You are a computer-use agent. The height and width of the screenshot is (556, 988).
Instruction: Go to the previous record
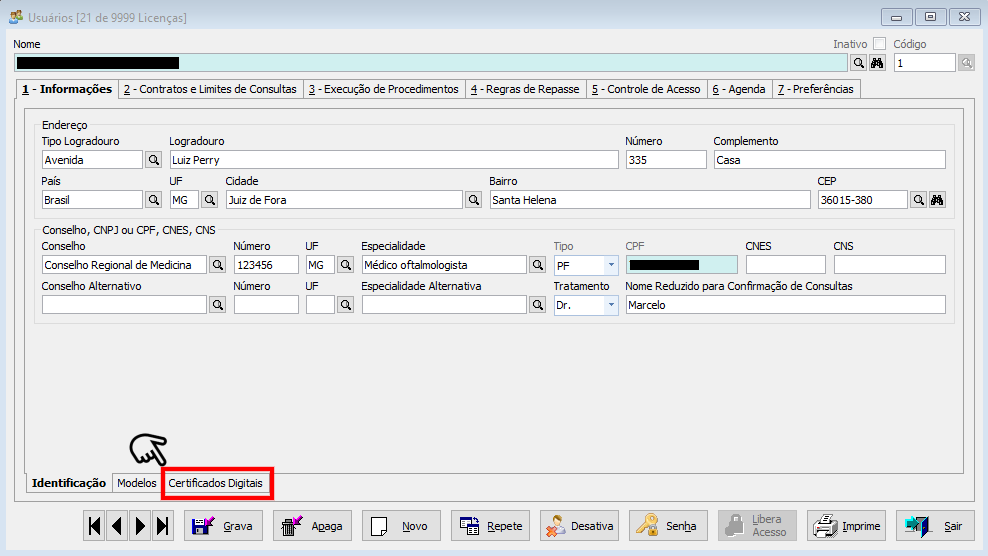coord(117,526)
